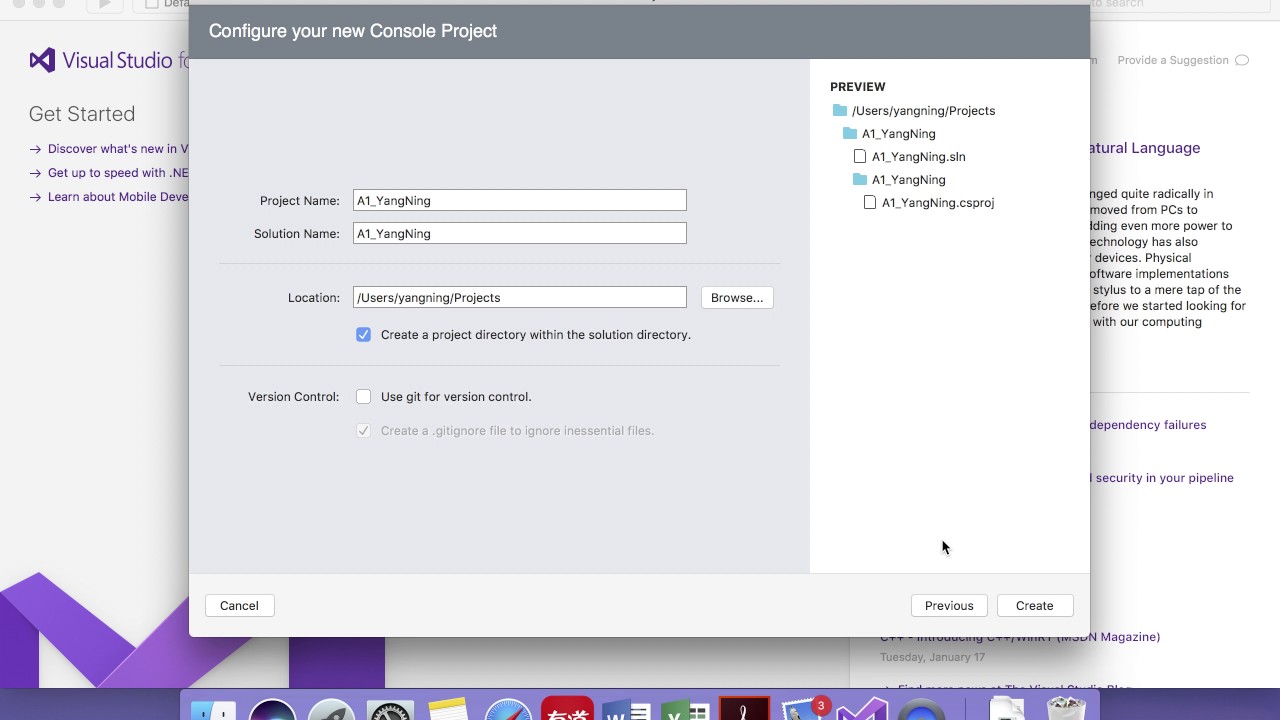Open the red Youdao dictionary dock icon

coord(567,708)
